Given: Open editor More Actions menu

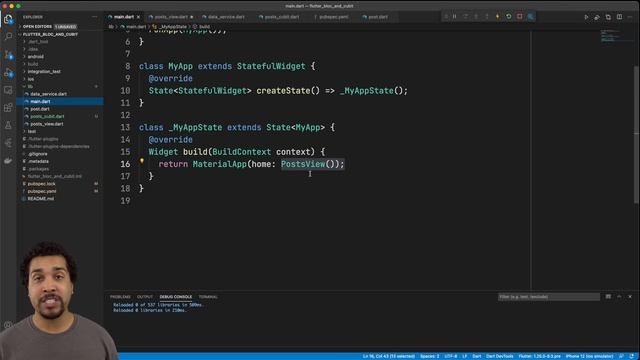Looking at the screenshot, I should tap(630, 17).
